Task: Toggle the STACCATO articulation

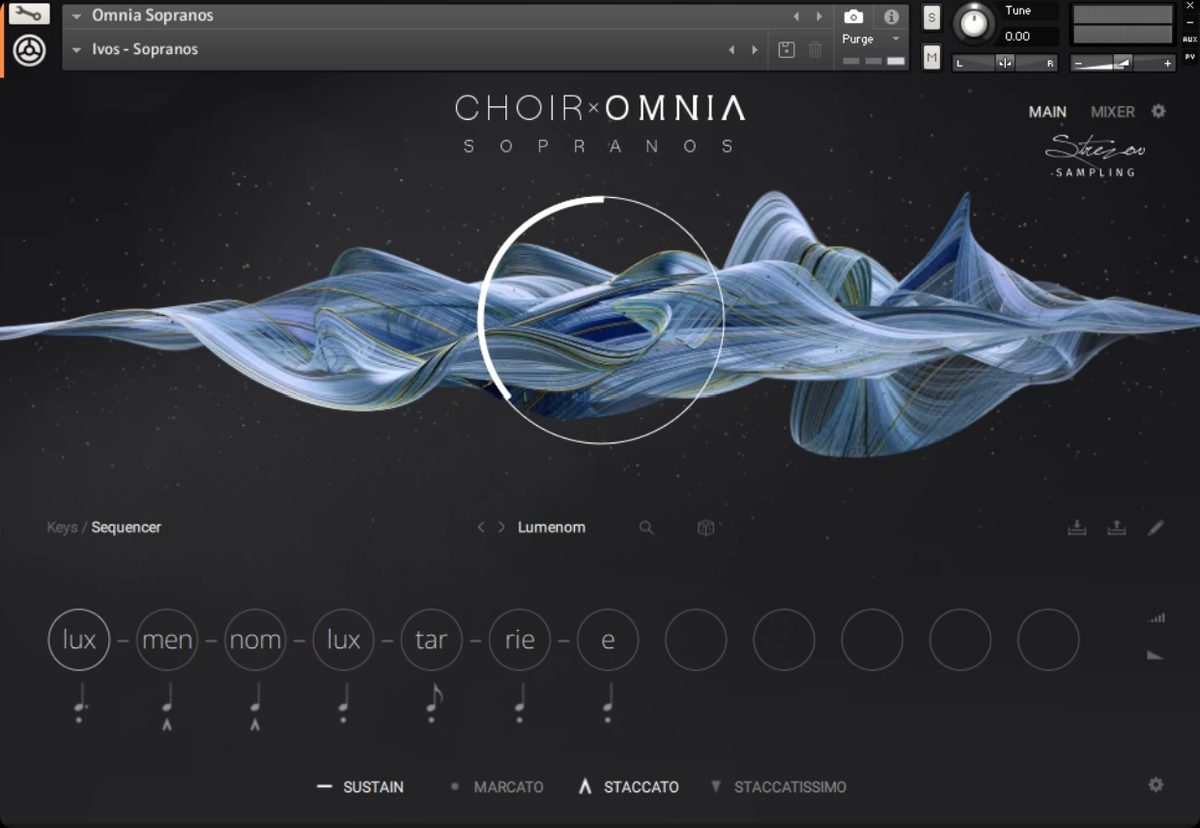Action: (x=629, y=787)
